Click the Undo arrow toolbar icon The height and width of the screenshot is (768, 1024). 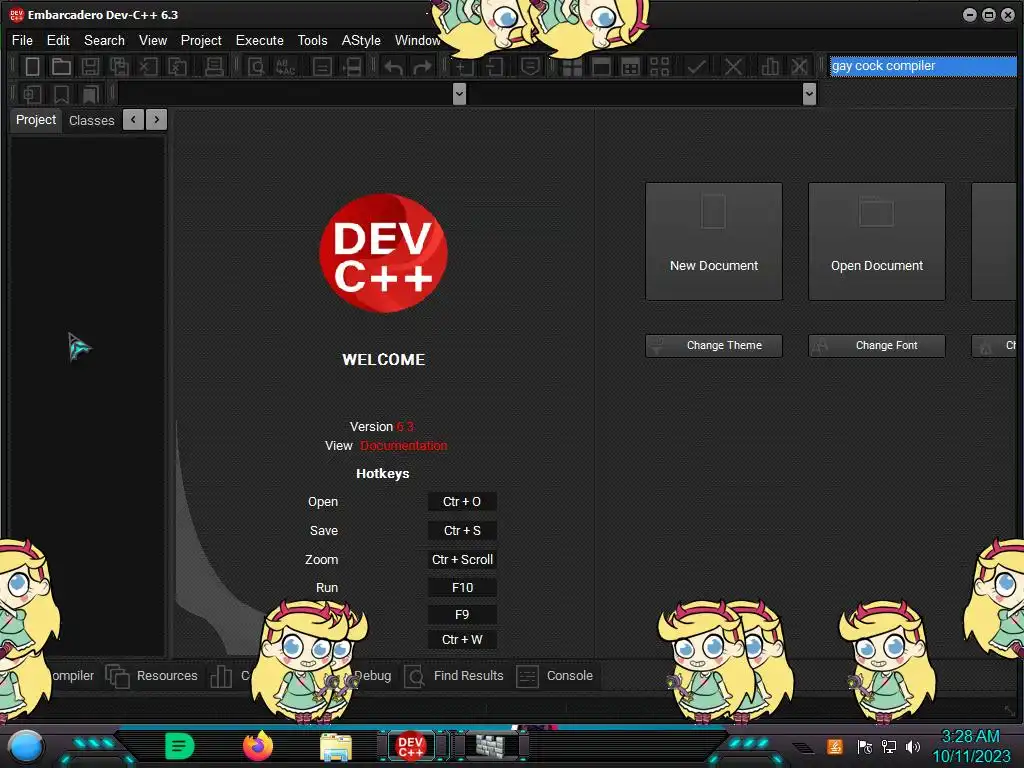click(393, 67)
